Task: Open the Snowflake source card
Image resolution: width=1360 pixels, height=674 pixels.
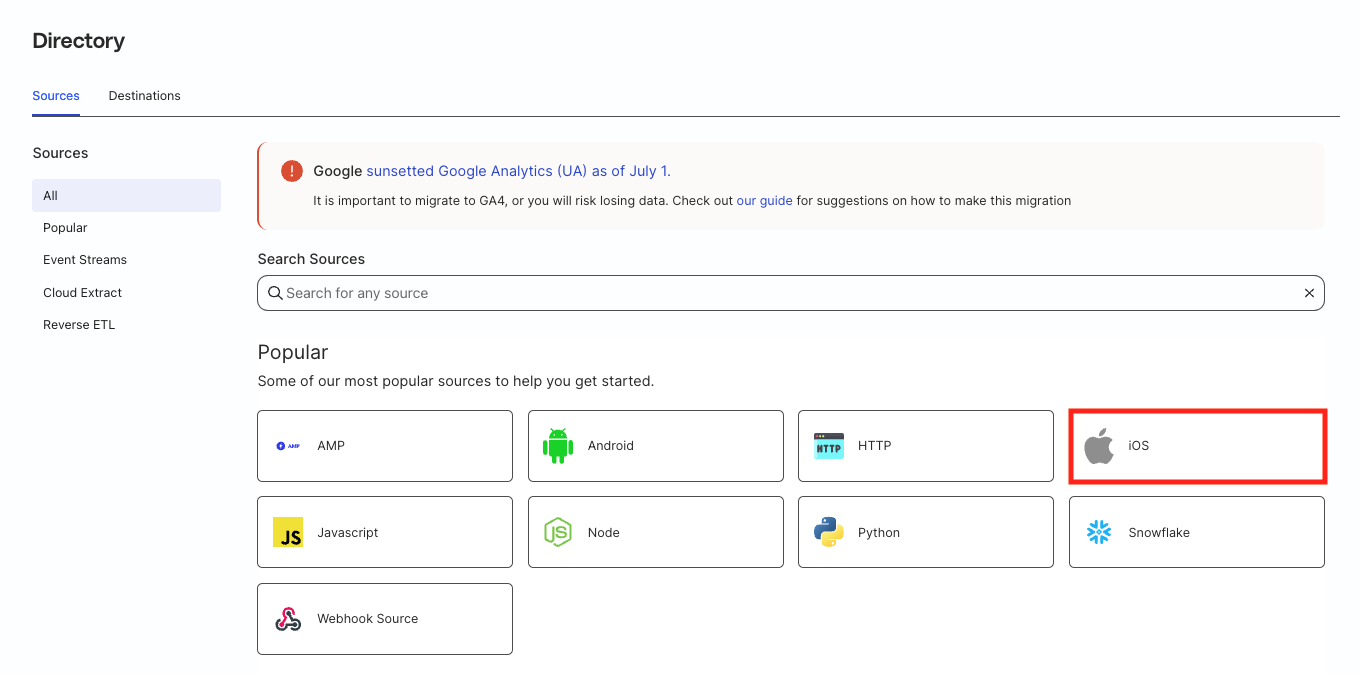Action: coord(1197,533)
